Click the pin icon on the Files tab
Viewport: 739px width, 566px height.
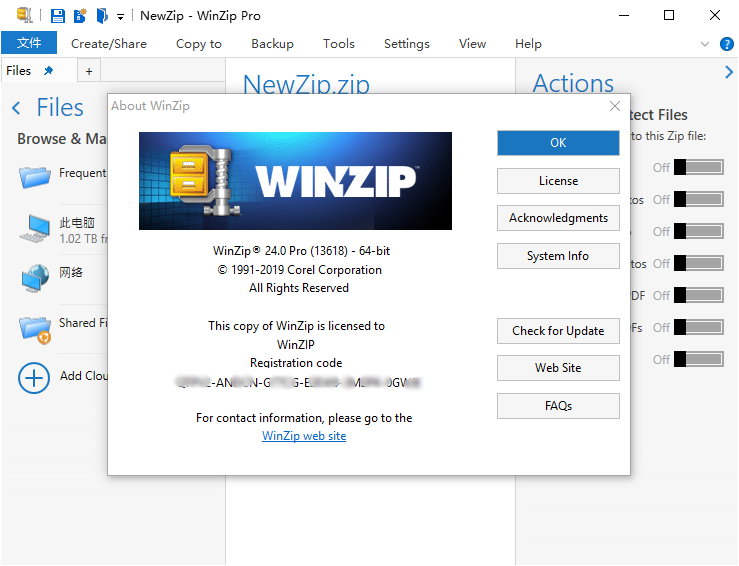(48, 71)
